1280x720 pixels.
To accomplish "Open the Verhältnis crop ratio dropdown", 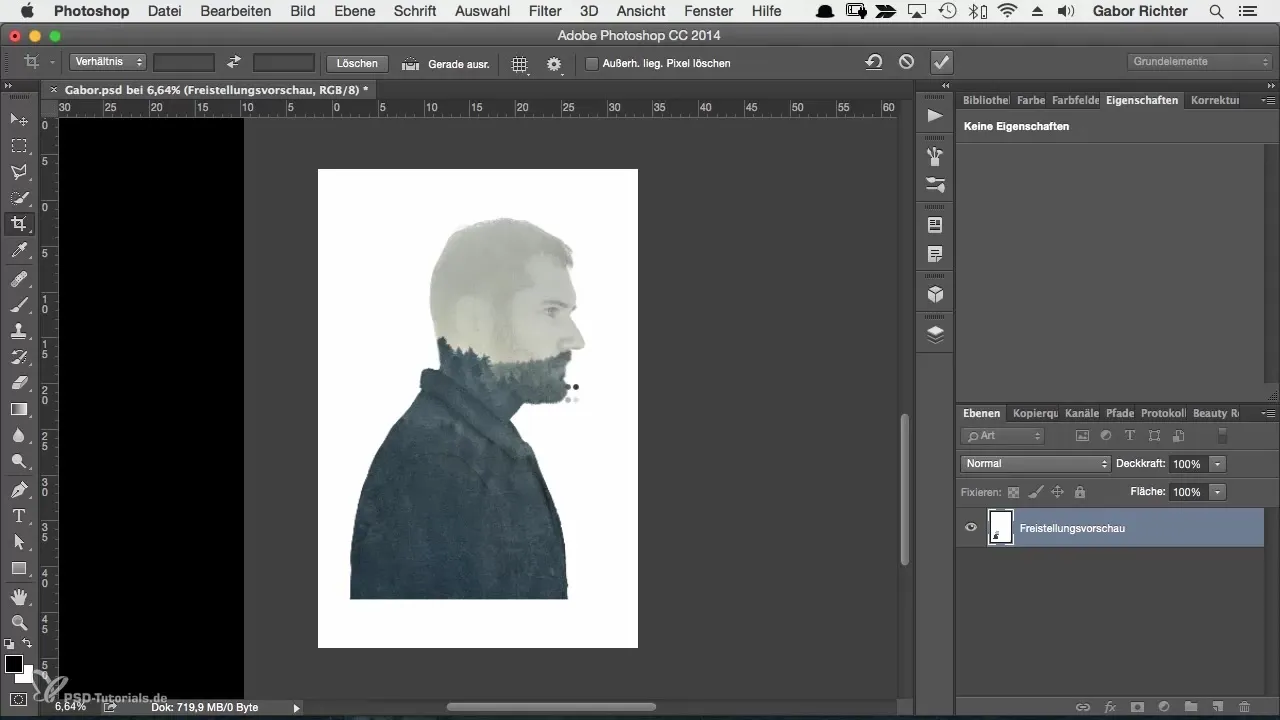I will 109,62.
